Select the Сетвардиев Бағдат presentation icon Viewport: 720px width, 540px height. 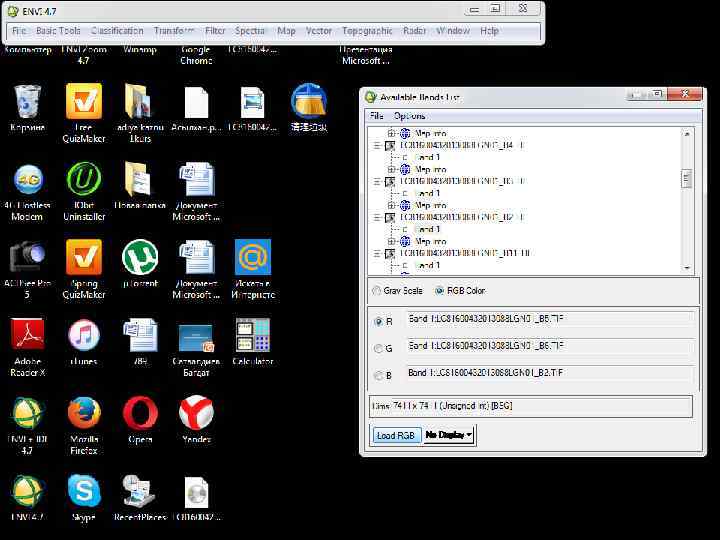coord(196,338)
